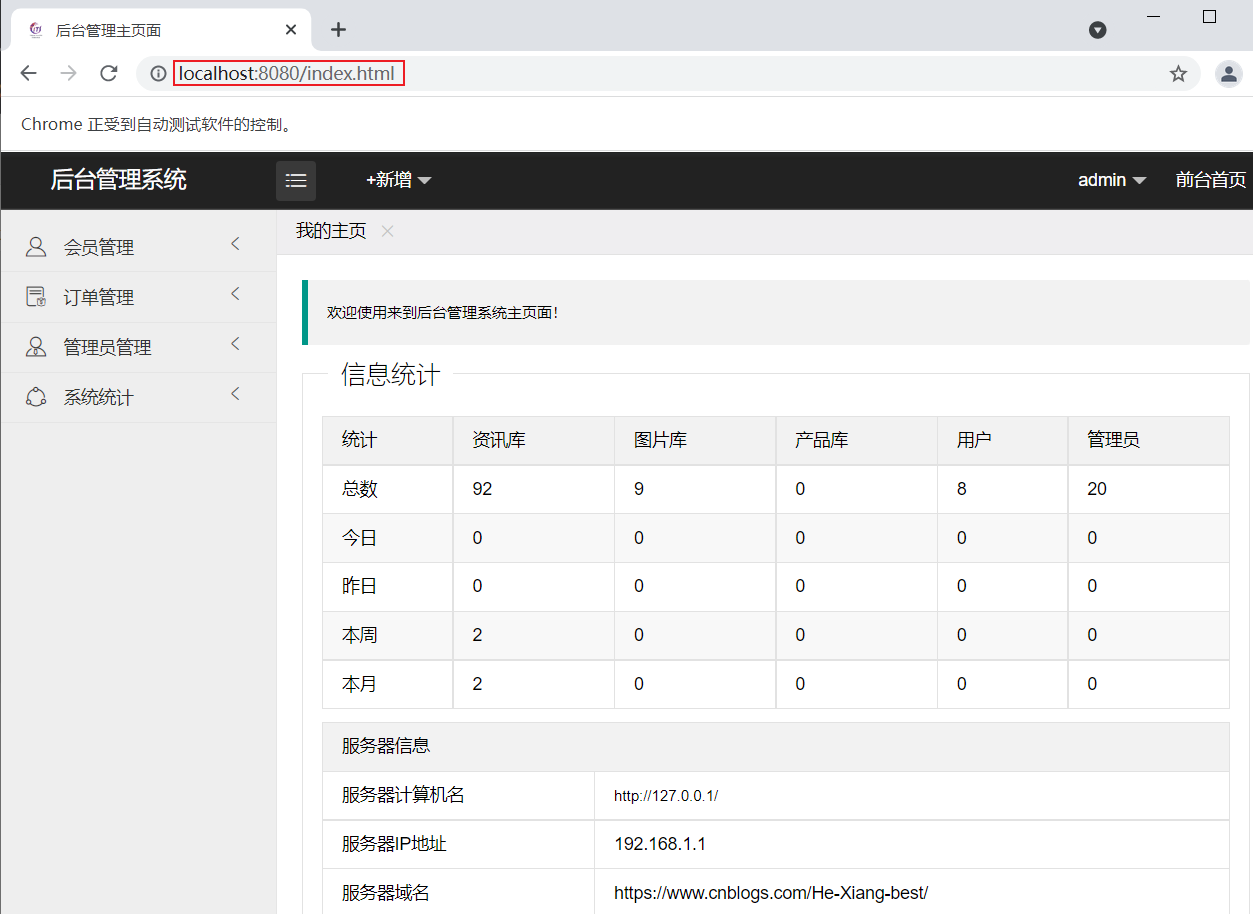Close the 后台管理主页面 browser tab
Screen dimensions: 1253x914
coord(291,30)
